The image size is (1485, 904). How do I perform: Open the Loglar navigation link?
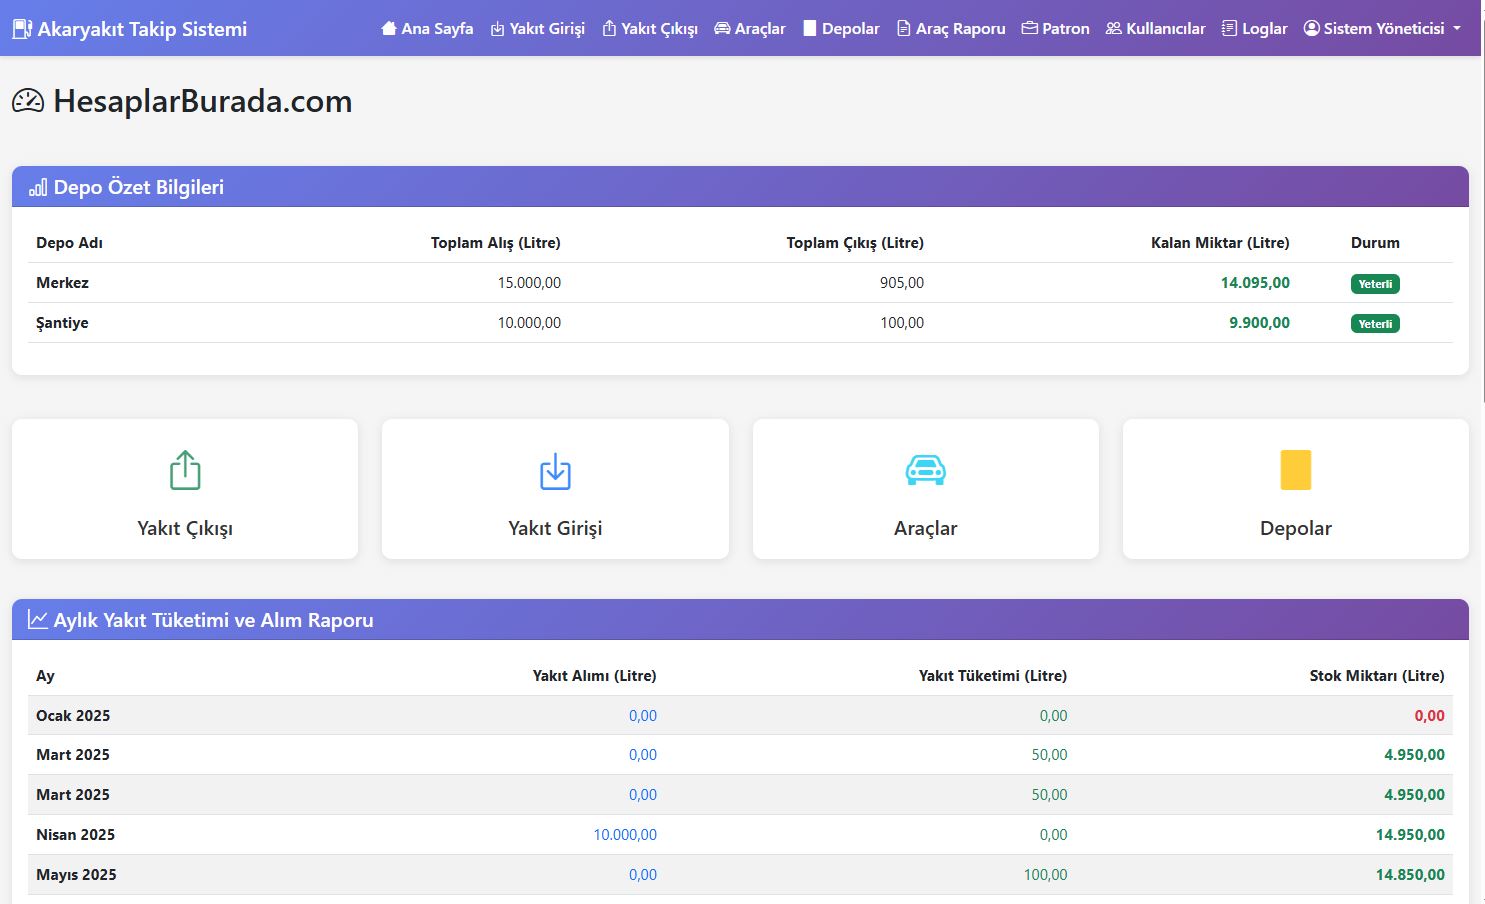[x=1254, y=29]
